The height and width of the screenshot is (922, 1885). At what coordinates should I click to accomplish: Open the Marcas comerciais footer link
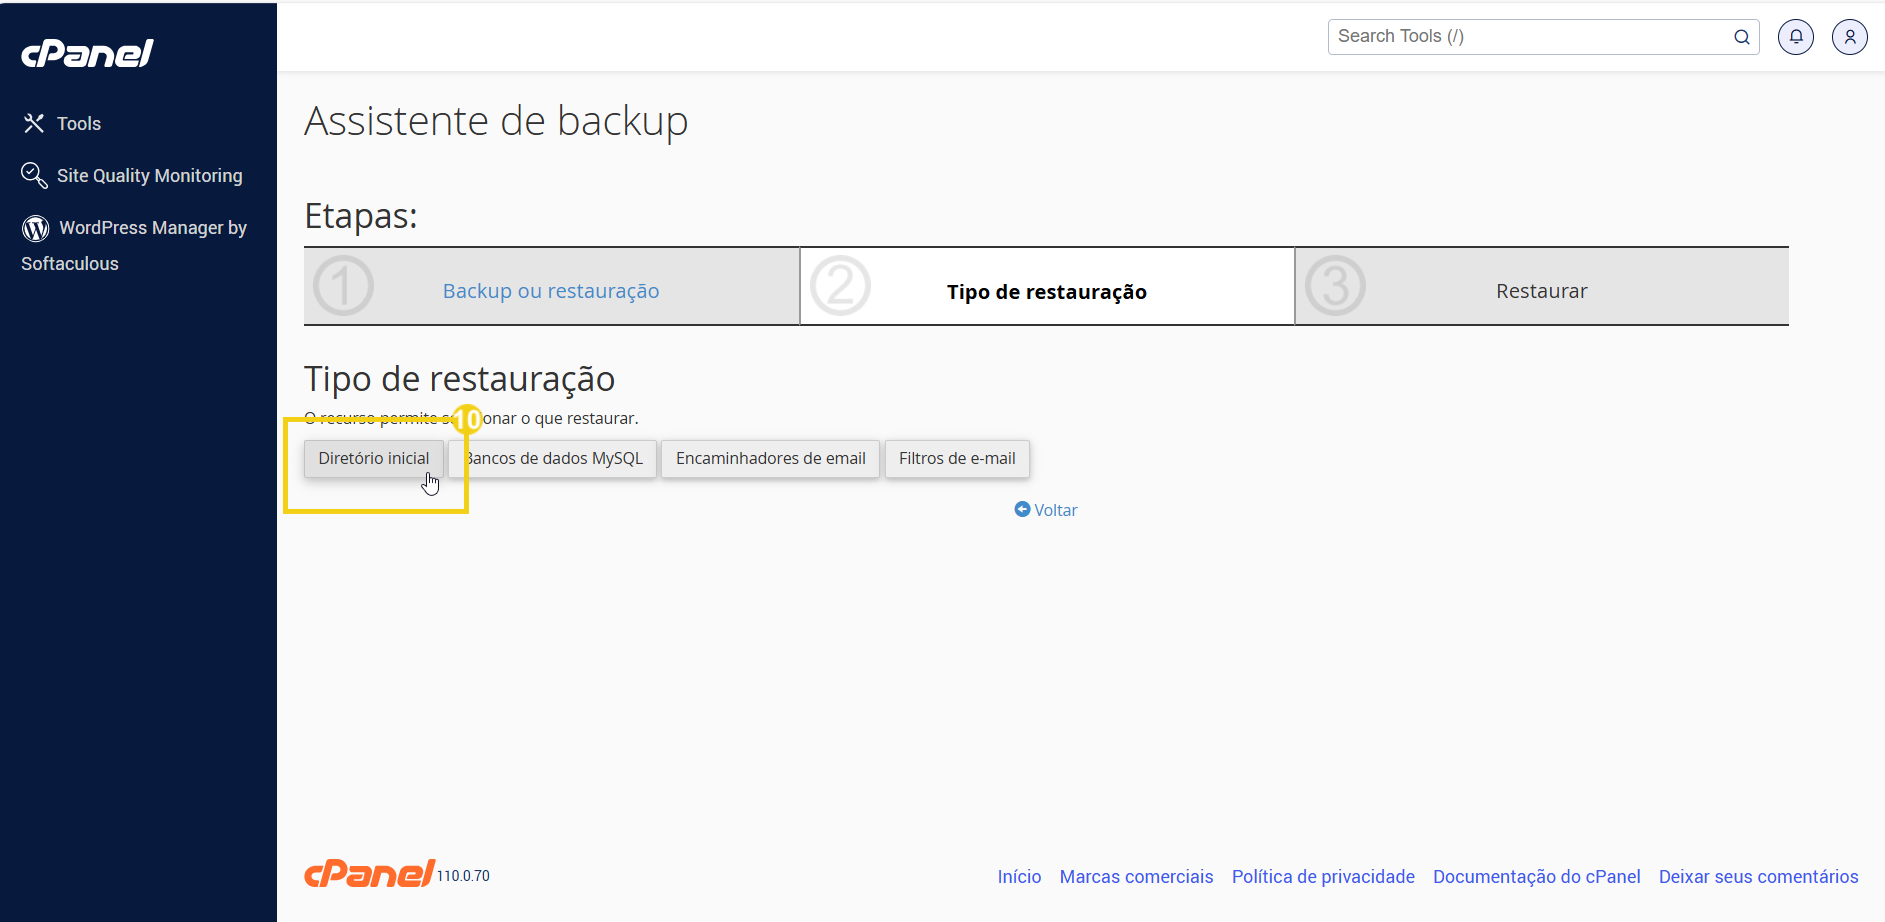pyautogui.click(x=1136, y=876)
